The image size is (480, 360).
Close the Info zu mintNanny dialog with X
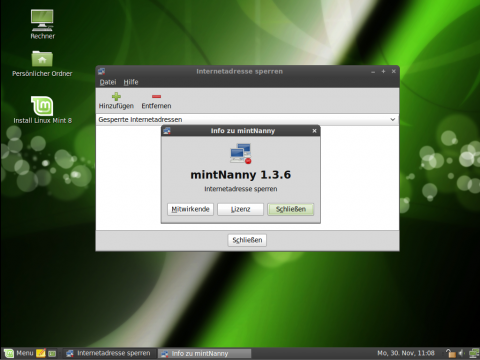click(314, 131)
